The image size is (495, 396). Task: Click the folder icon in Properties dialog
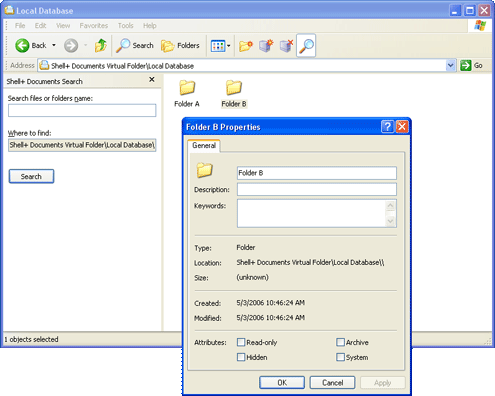(x=204, y=170)
